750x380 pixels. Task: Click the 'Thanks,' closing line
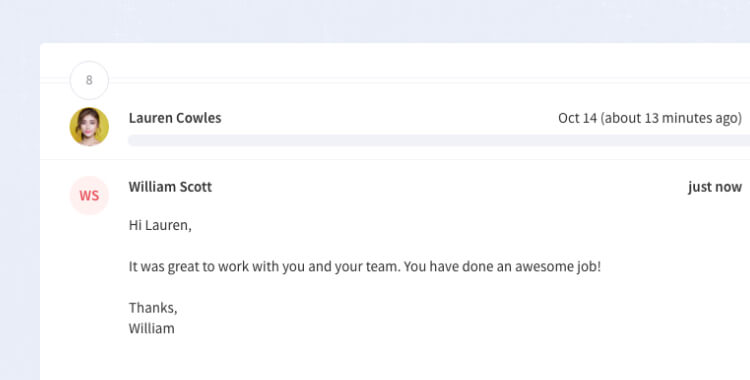153,308
